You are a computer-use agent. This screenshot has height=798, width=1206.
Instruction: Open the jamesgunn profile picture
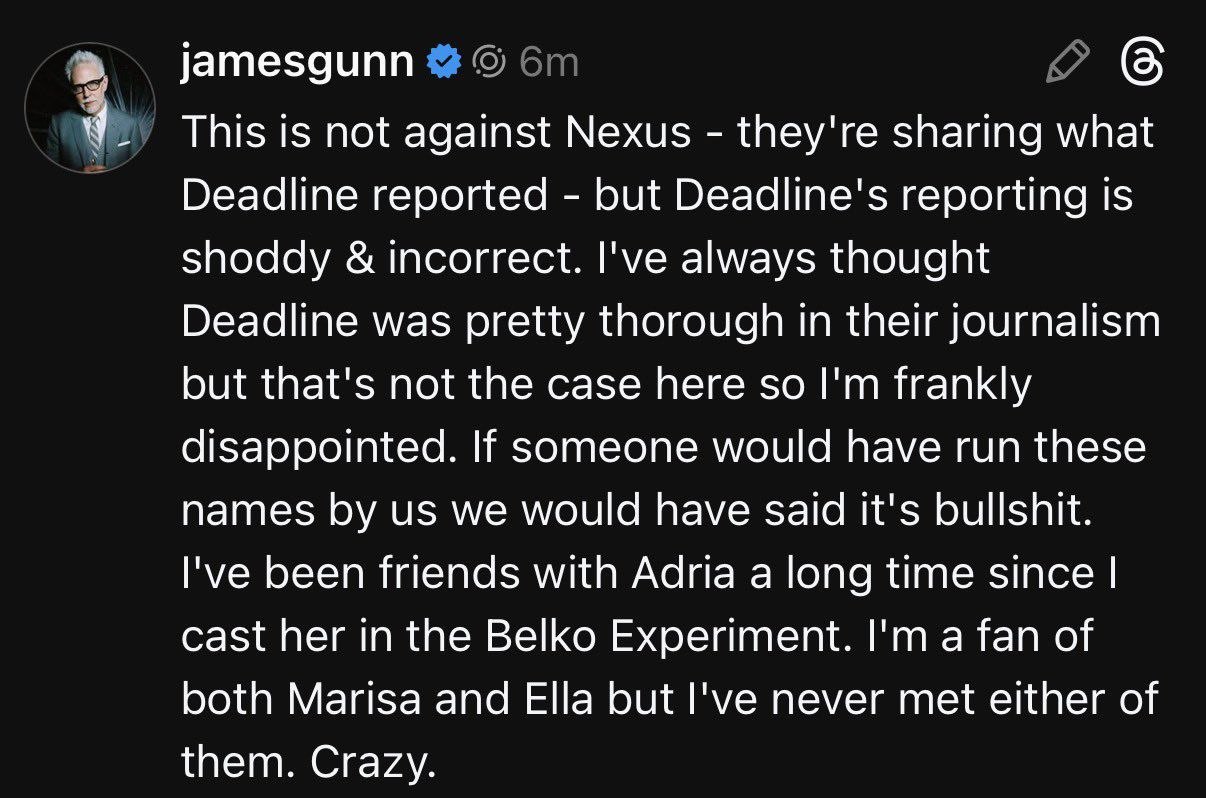(x=89, y=109)
